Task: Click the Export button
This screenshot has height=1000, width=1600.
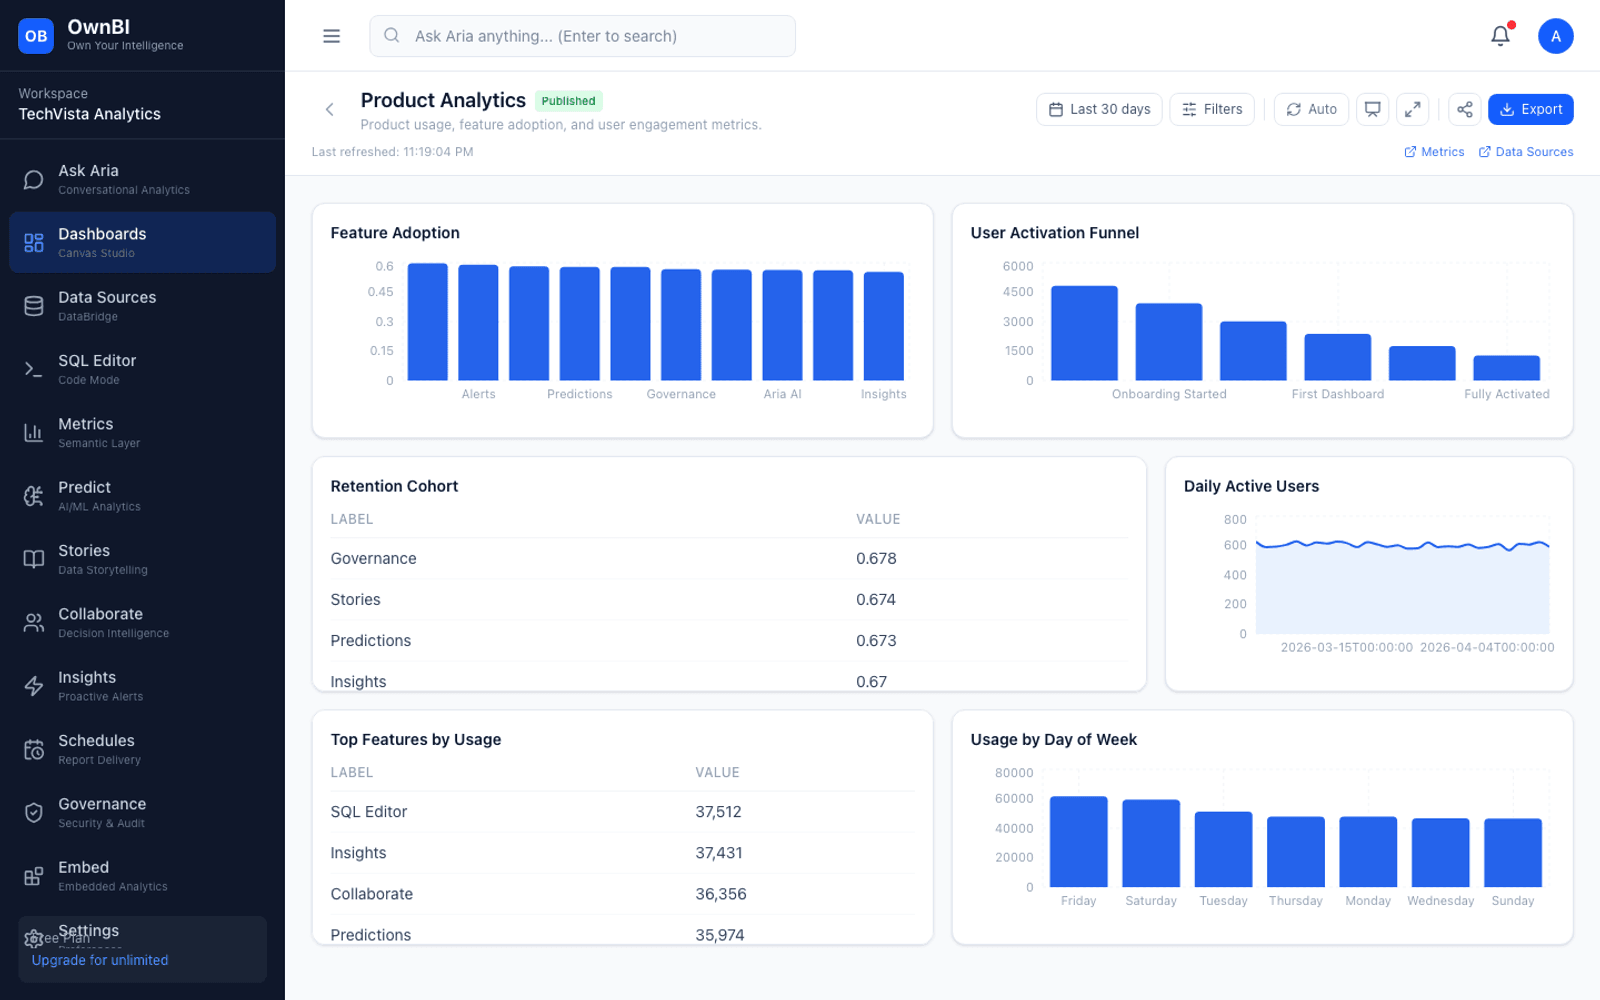Action: [x=1530, y=109]
